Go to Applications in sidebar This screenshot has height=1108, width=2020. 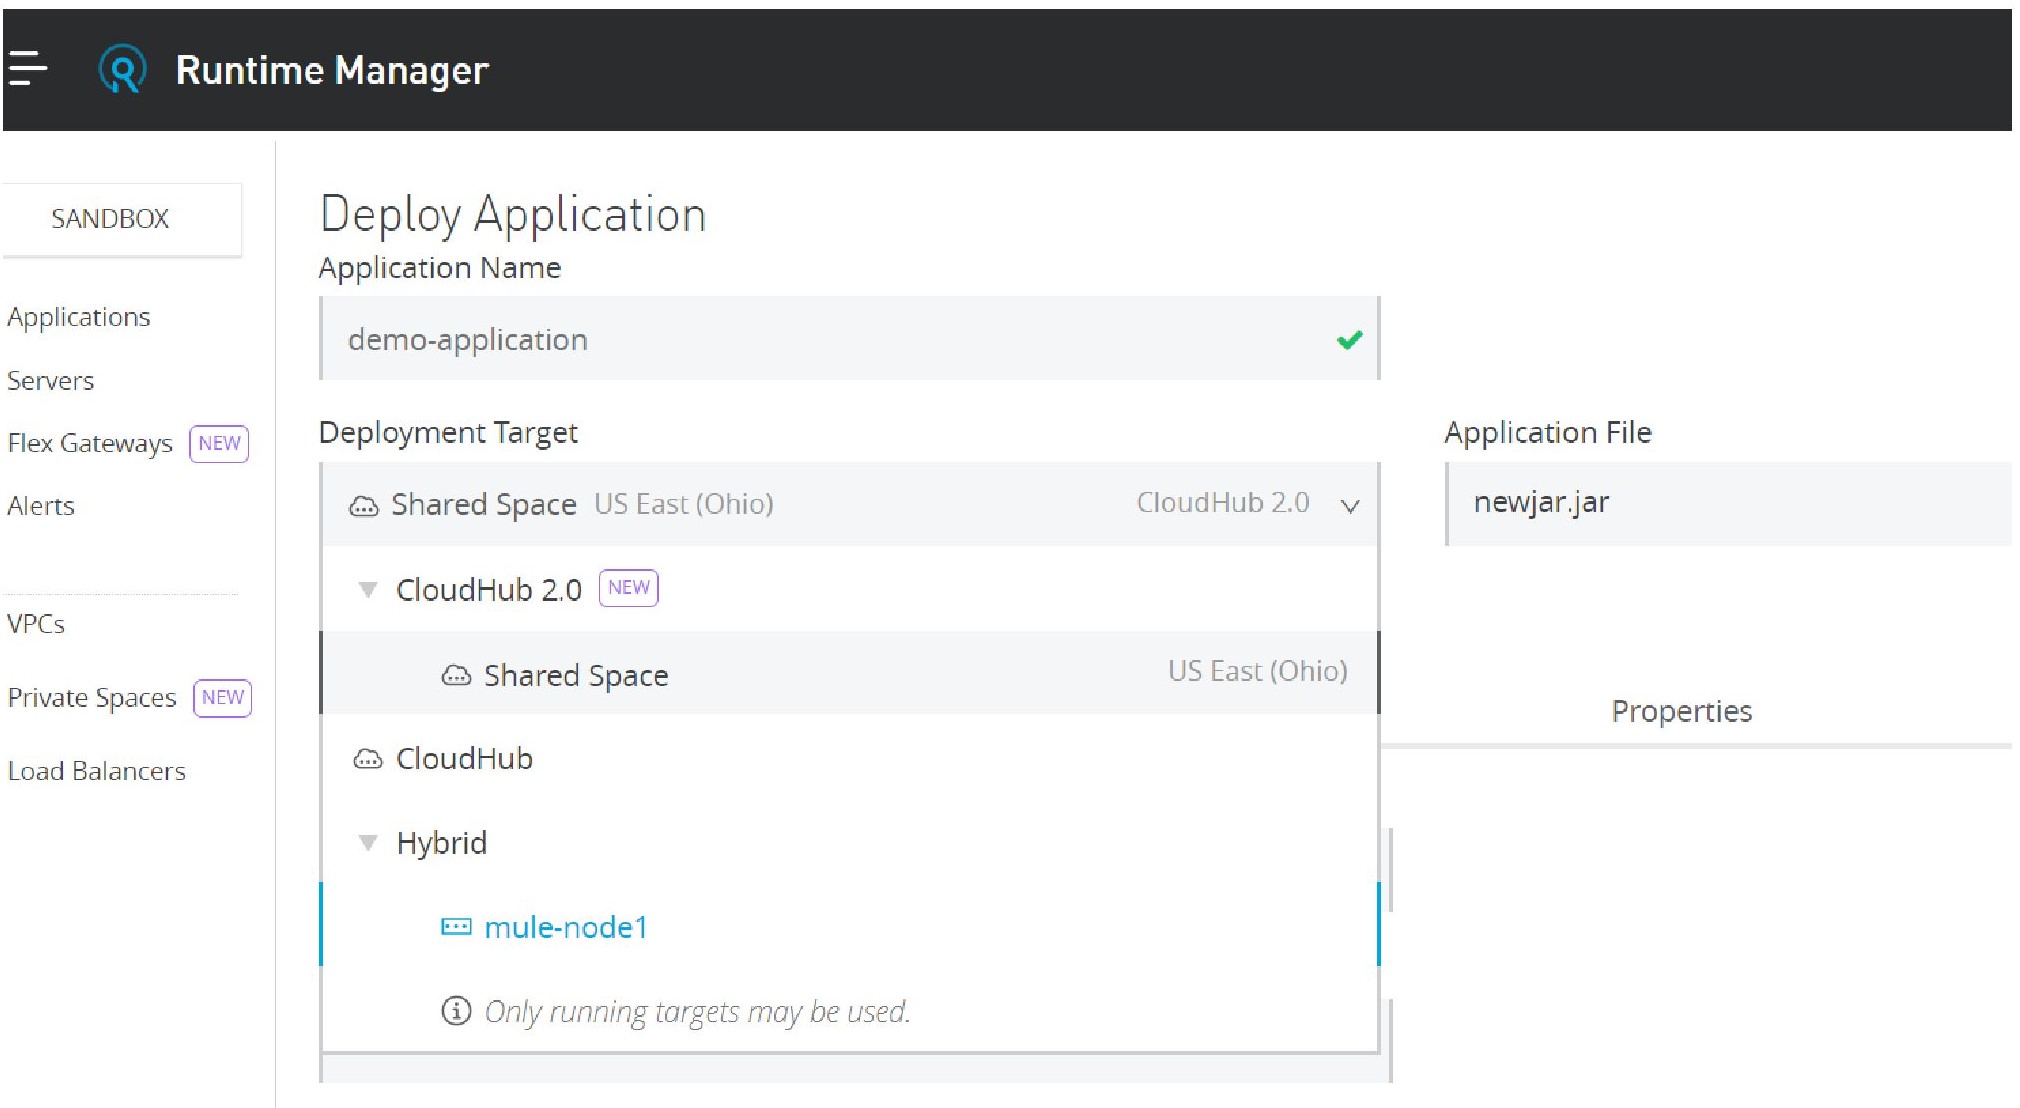(x=79, y=317)
